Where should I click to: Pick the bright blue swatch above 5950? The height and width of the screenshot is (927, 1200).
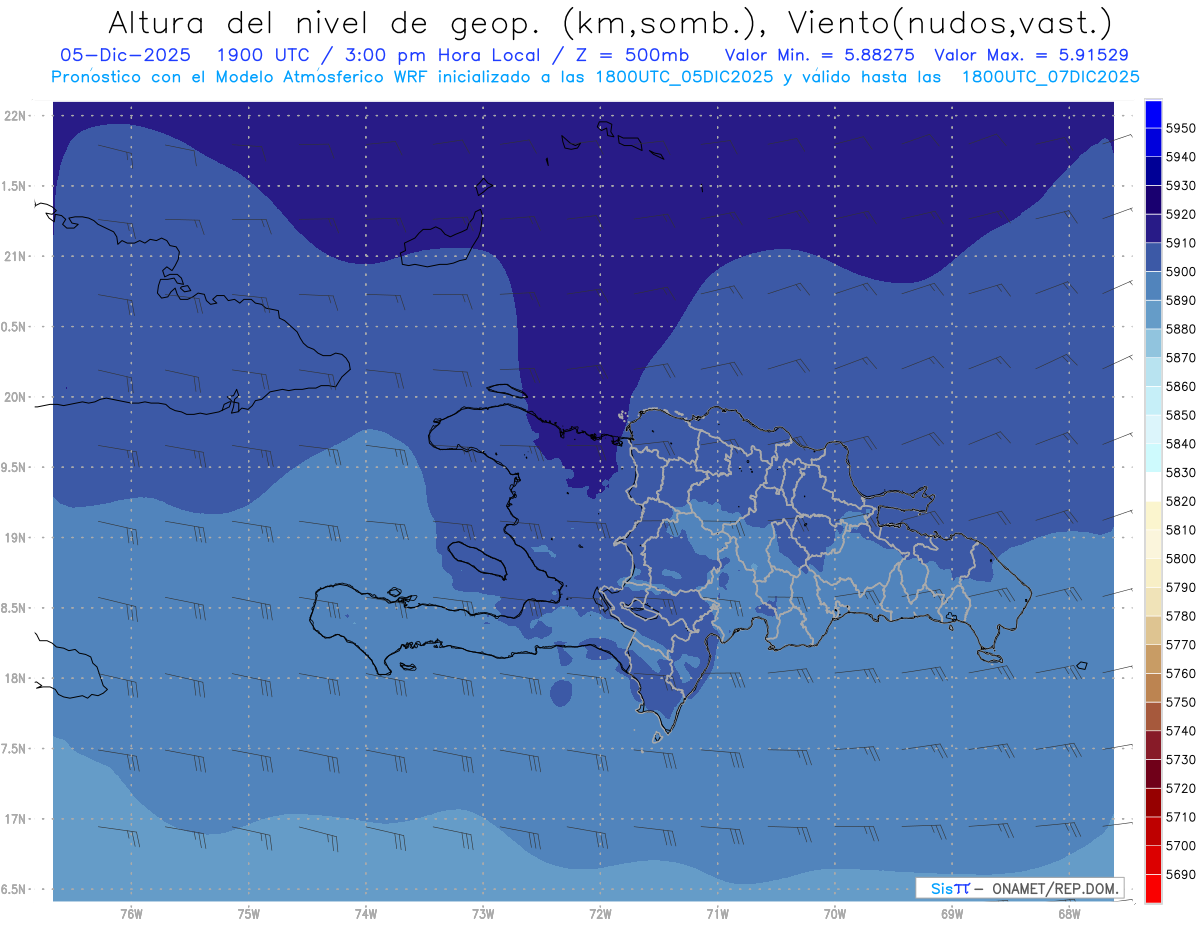(x=1153, y=114)
